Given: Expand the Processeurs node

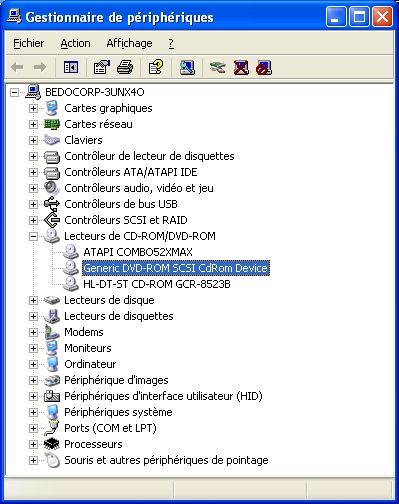Looking at the screenshot, I should [33, 444].
